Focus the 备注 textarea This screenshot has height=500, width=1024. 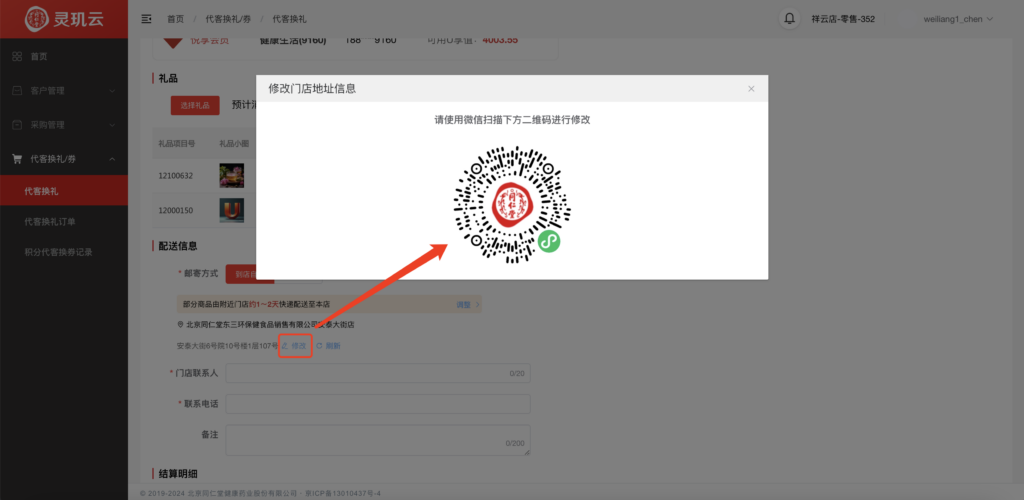coord(377,440)
